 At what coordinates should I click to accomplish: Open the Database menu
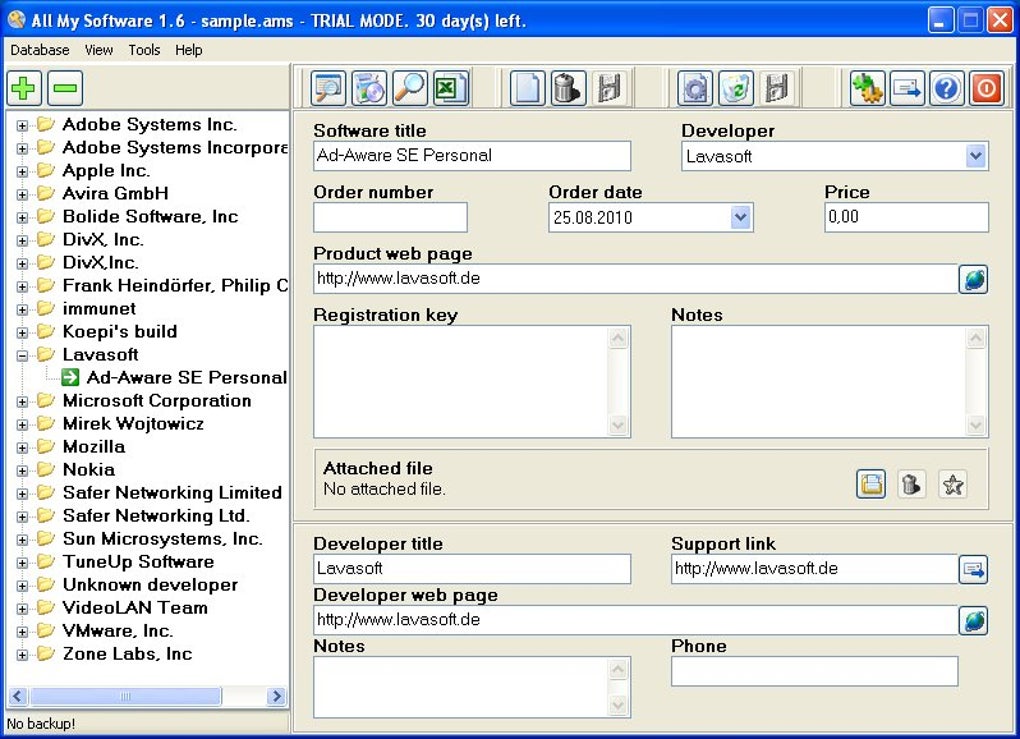coord(40,50)
